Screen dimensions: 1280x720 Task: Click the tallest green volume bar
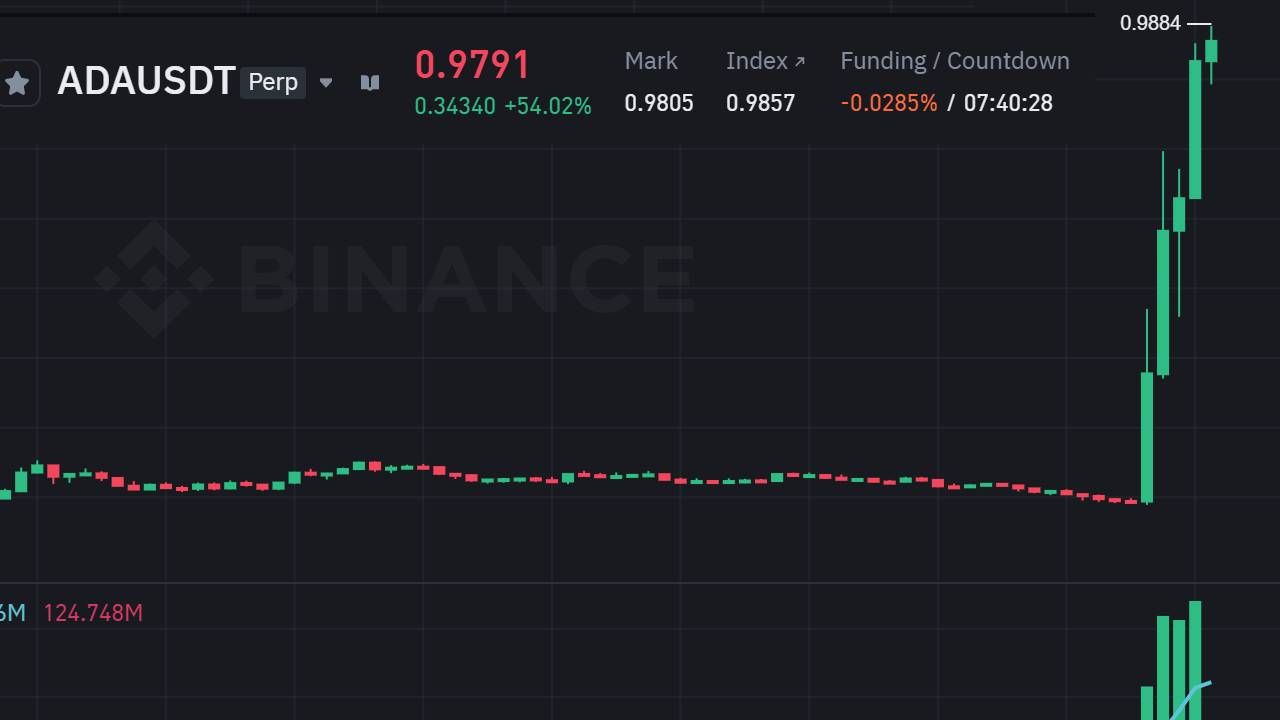[1195, 660]
